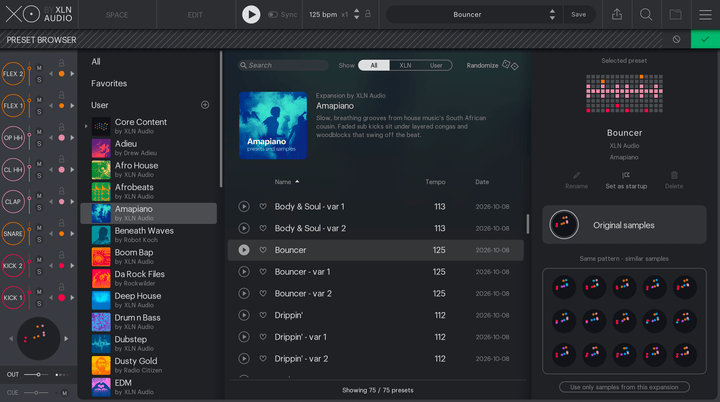Open the folder icon in top bar

point(675,15)
